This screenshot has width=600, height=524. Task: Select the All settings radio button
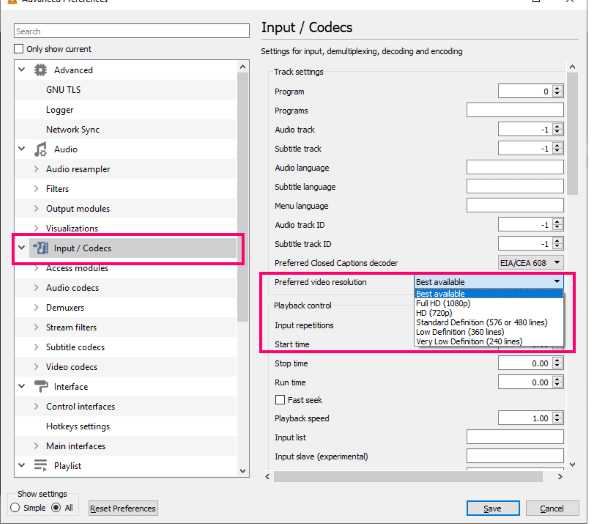coord(57,508)
